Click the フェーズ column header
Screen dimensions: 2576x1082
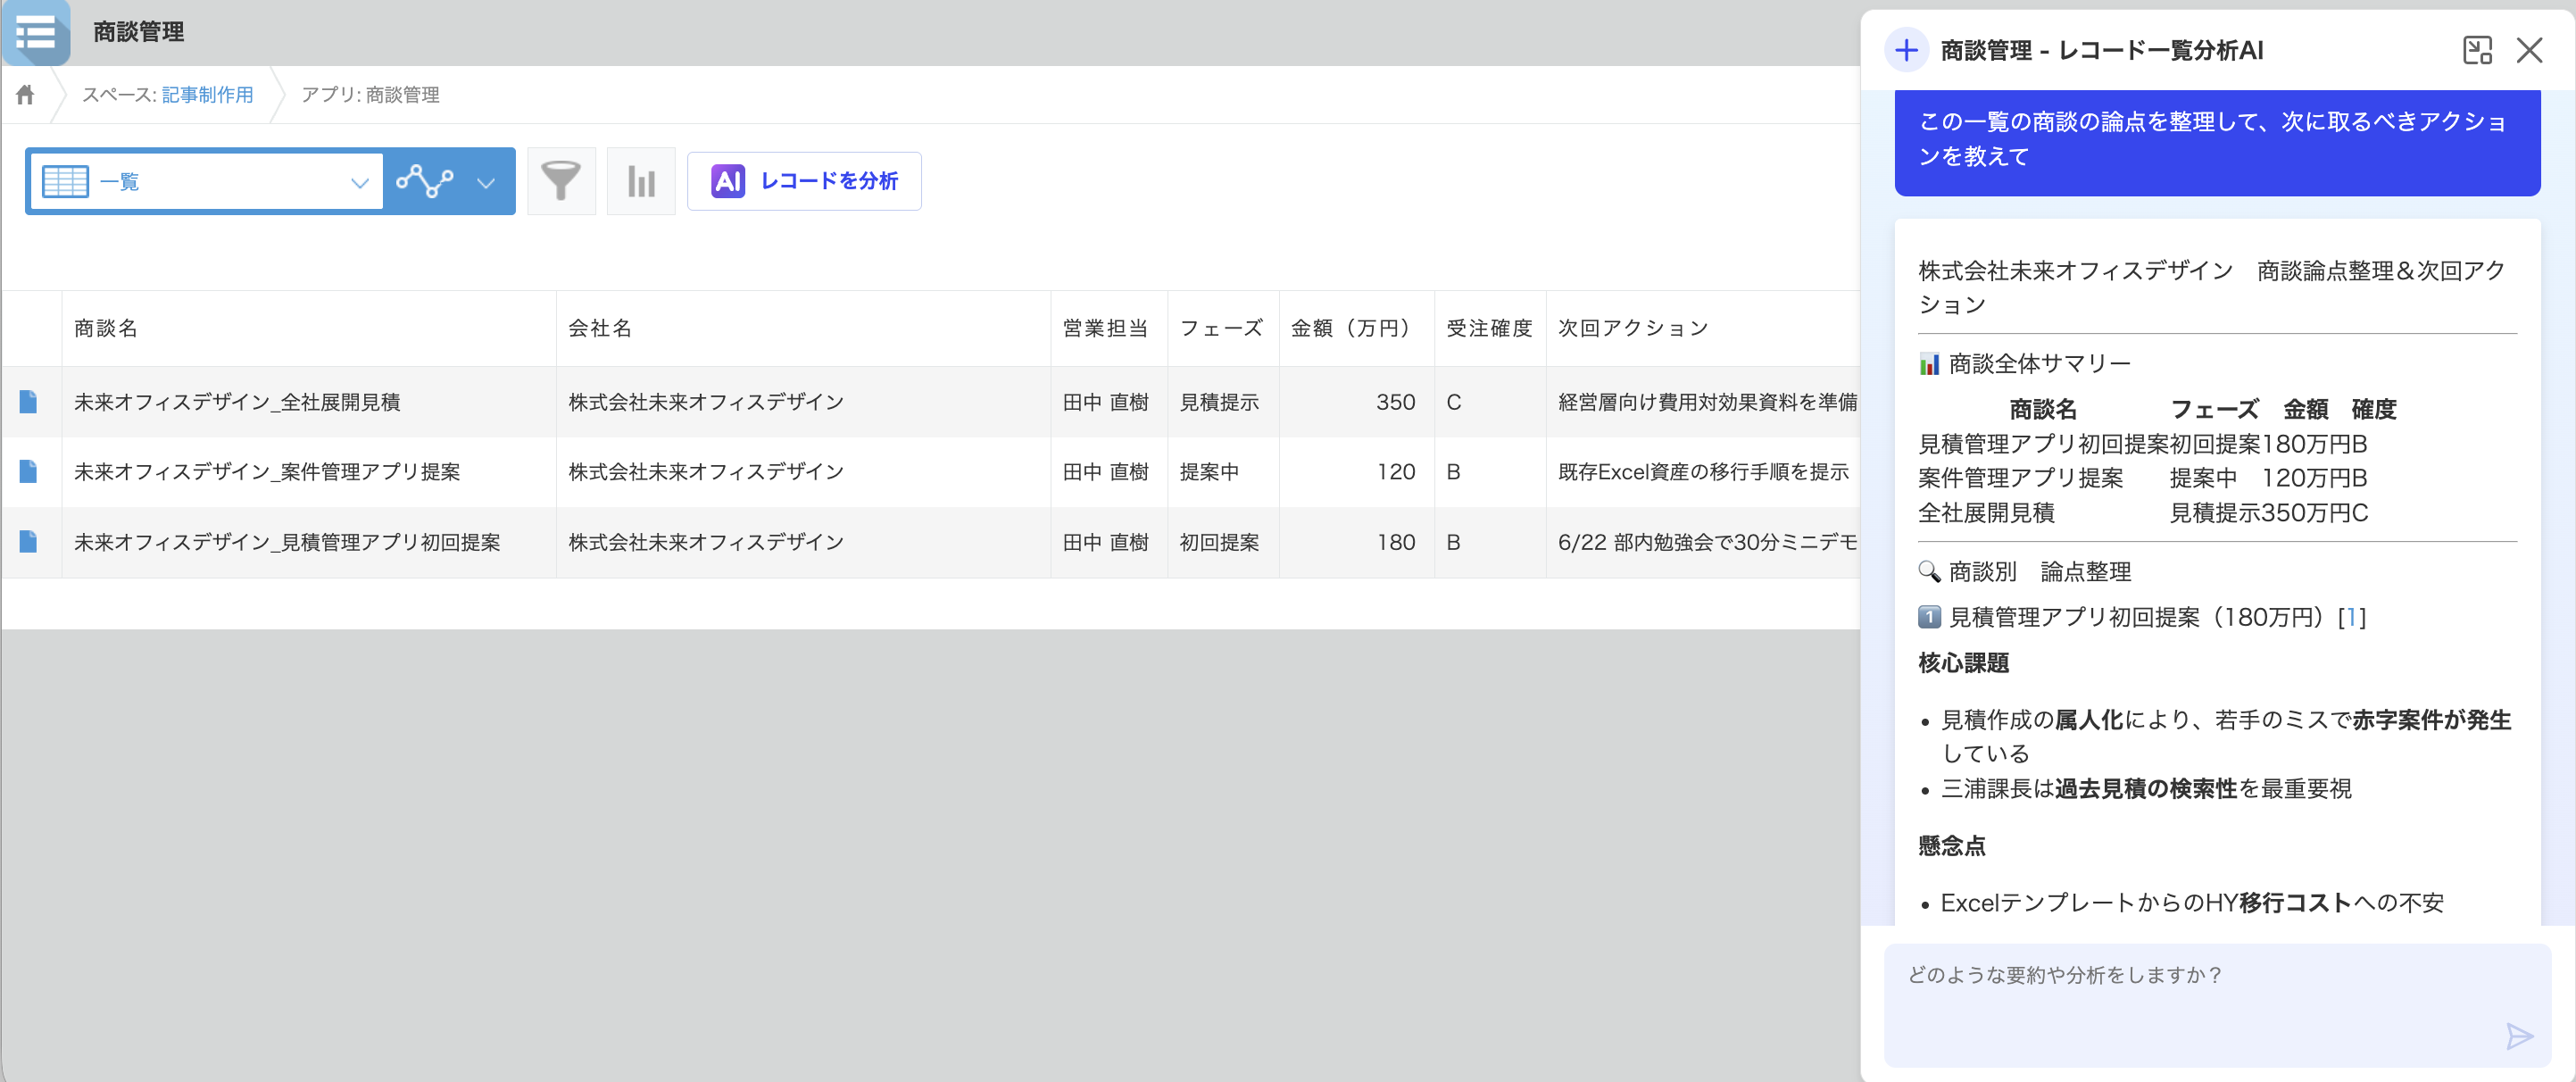(x=1221, y=328)
